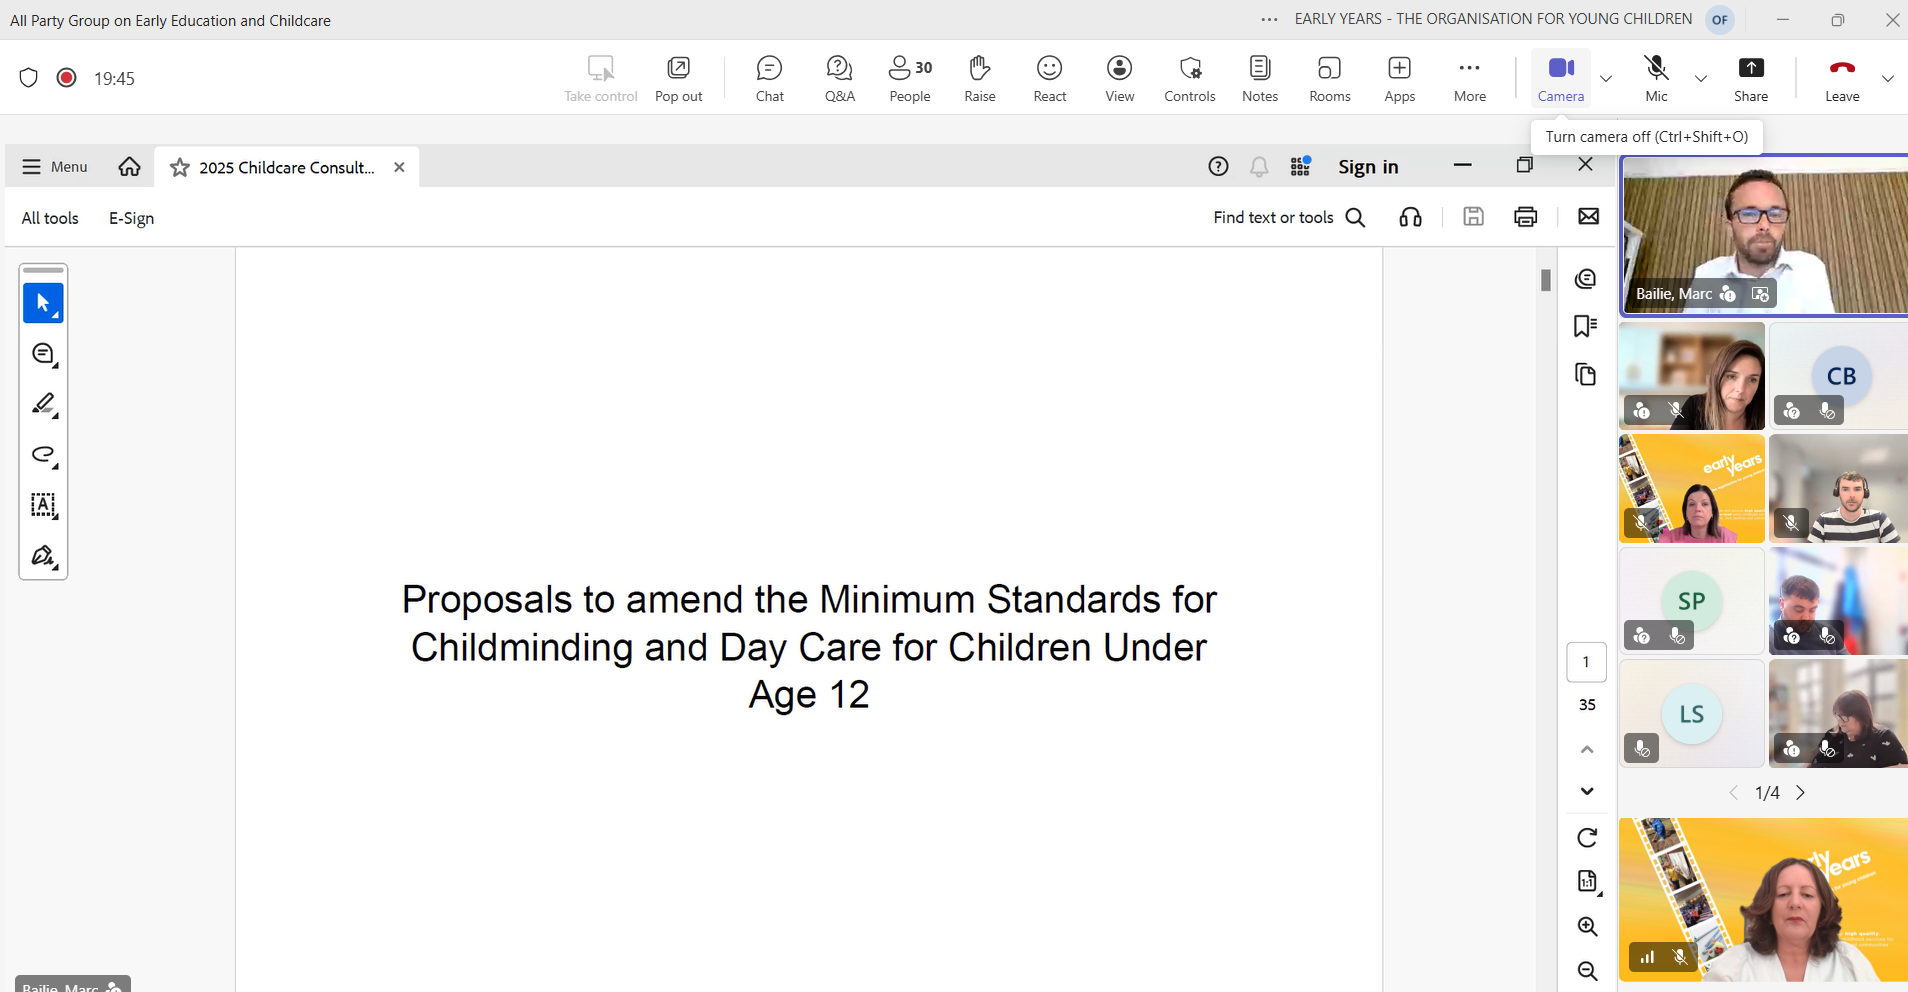This screenshot has height=992, width=1908.
Task: Rotate the PDF page
Action: coord(1587,838)
